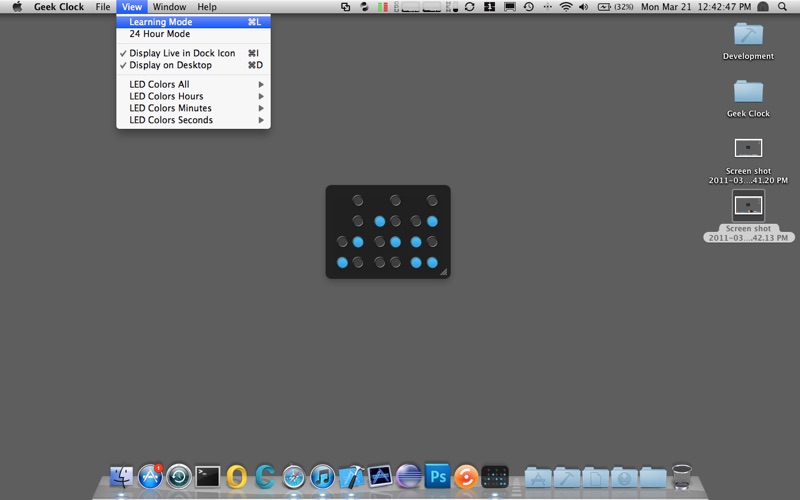Select the Development folder on desktop
This screenshot has width=800, height=500.
click(x=748, y=41)
